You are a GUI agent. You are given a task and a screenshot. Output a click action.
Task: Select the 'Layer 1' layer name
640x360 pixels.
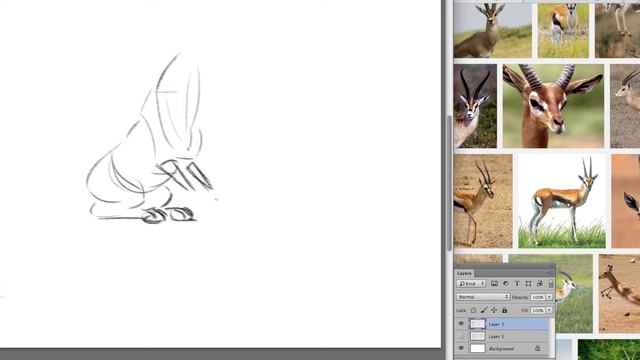pyautogui.click(x=496, y=336)
